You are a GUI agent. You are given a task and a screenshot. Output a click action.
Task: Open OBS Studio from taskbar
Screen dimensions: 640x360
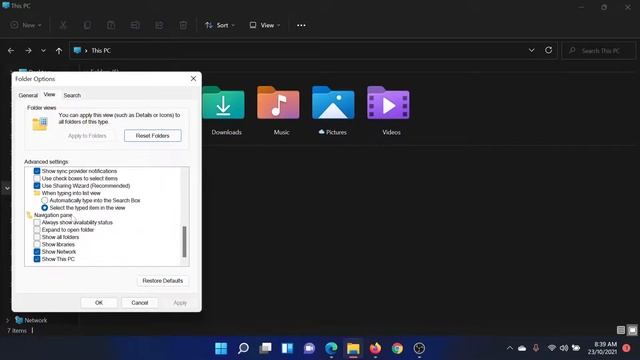click(419, 348)
